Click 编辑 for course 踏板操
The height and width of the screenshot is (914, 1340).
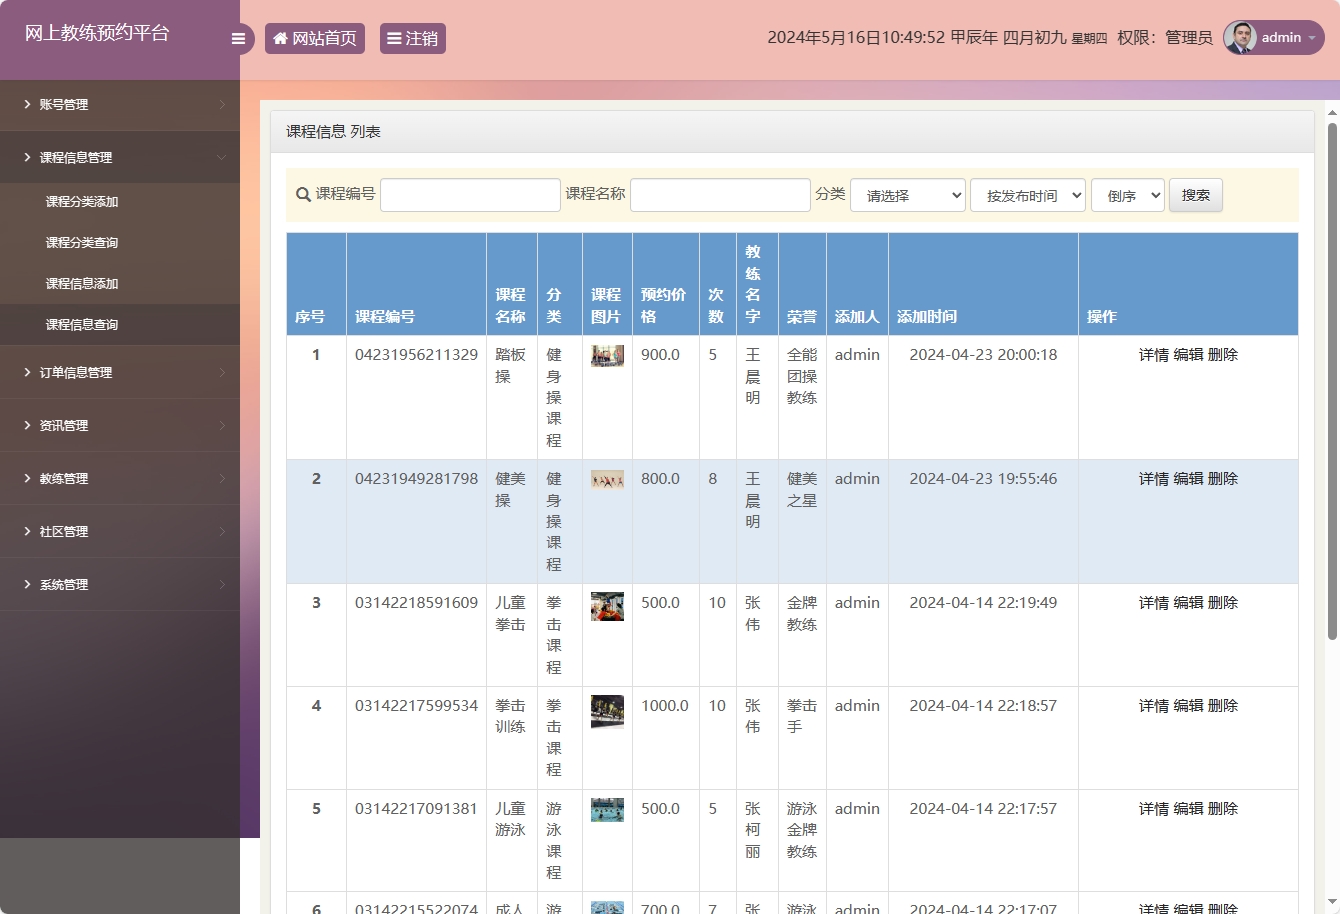pos(1188,355)
